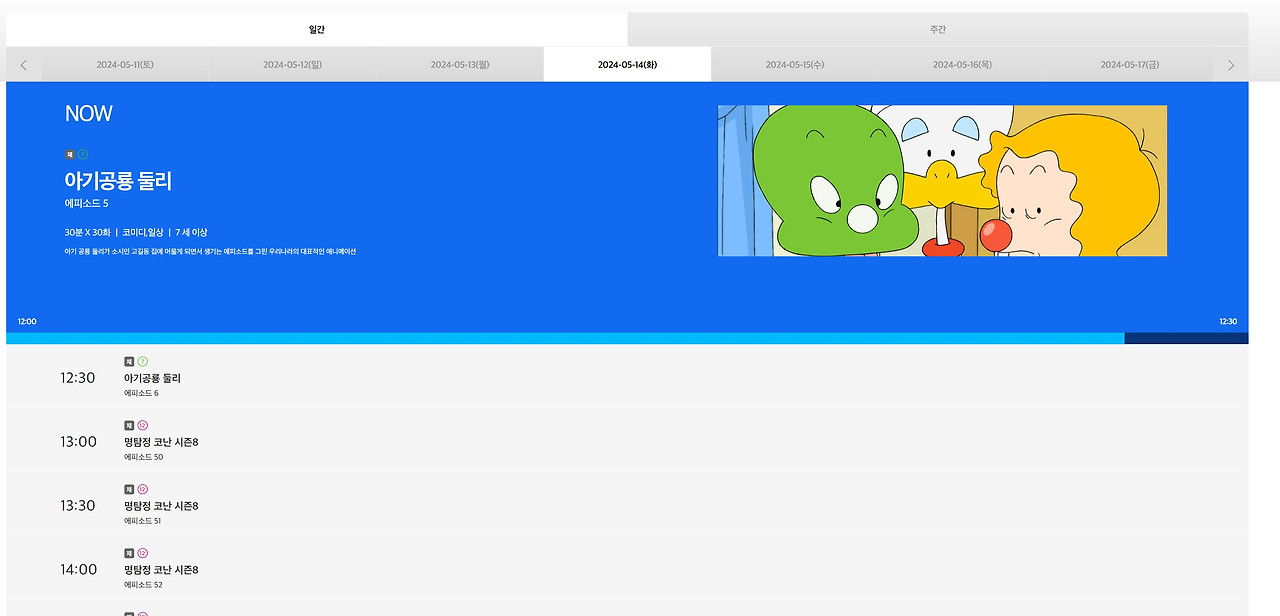Viewport: 1280px width, 616px height.
Task: Click the age 7 rating badge in NOW section
Action: tap(83, 155)
